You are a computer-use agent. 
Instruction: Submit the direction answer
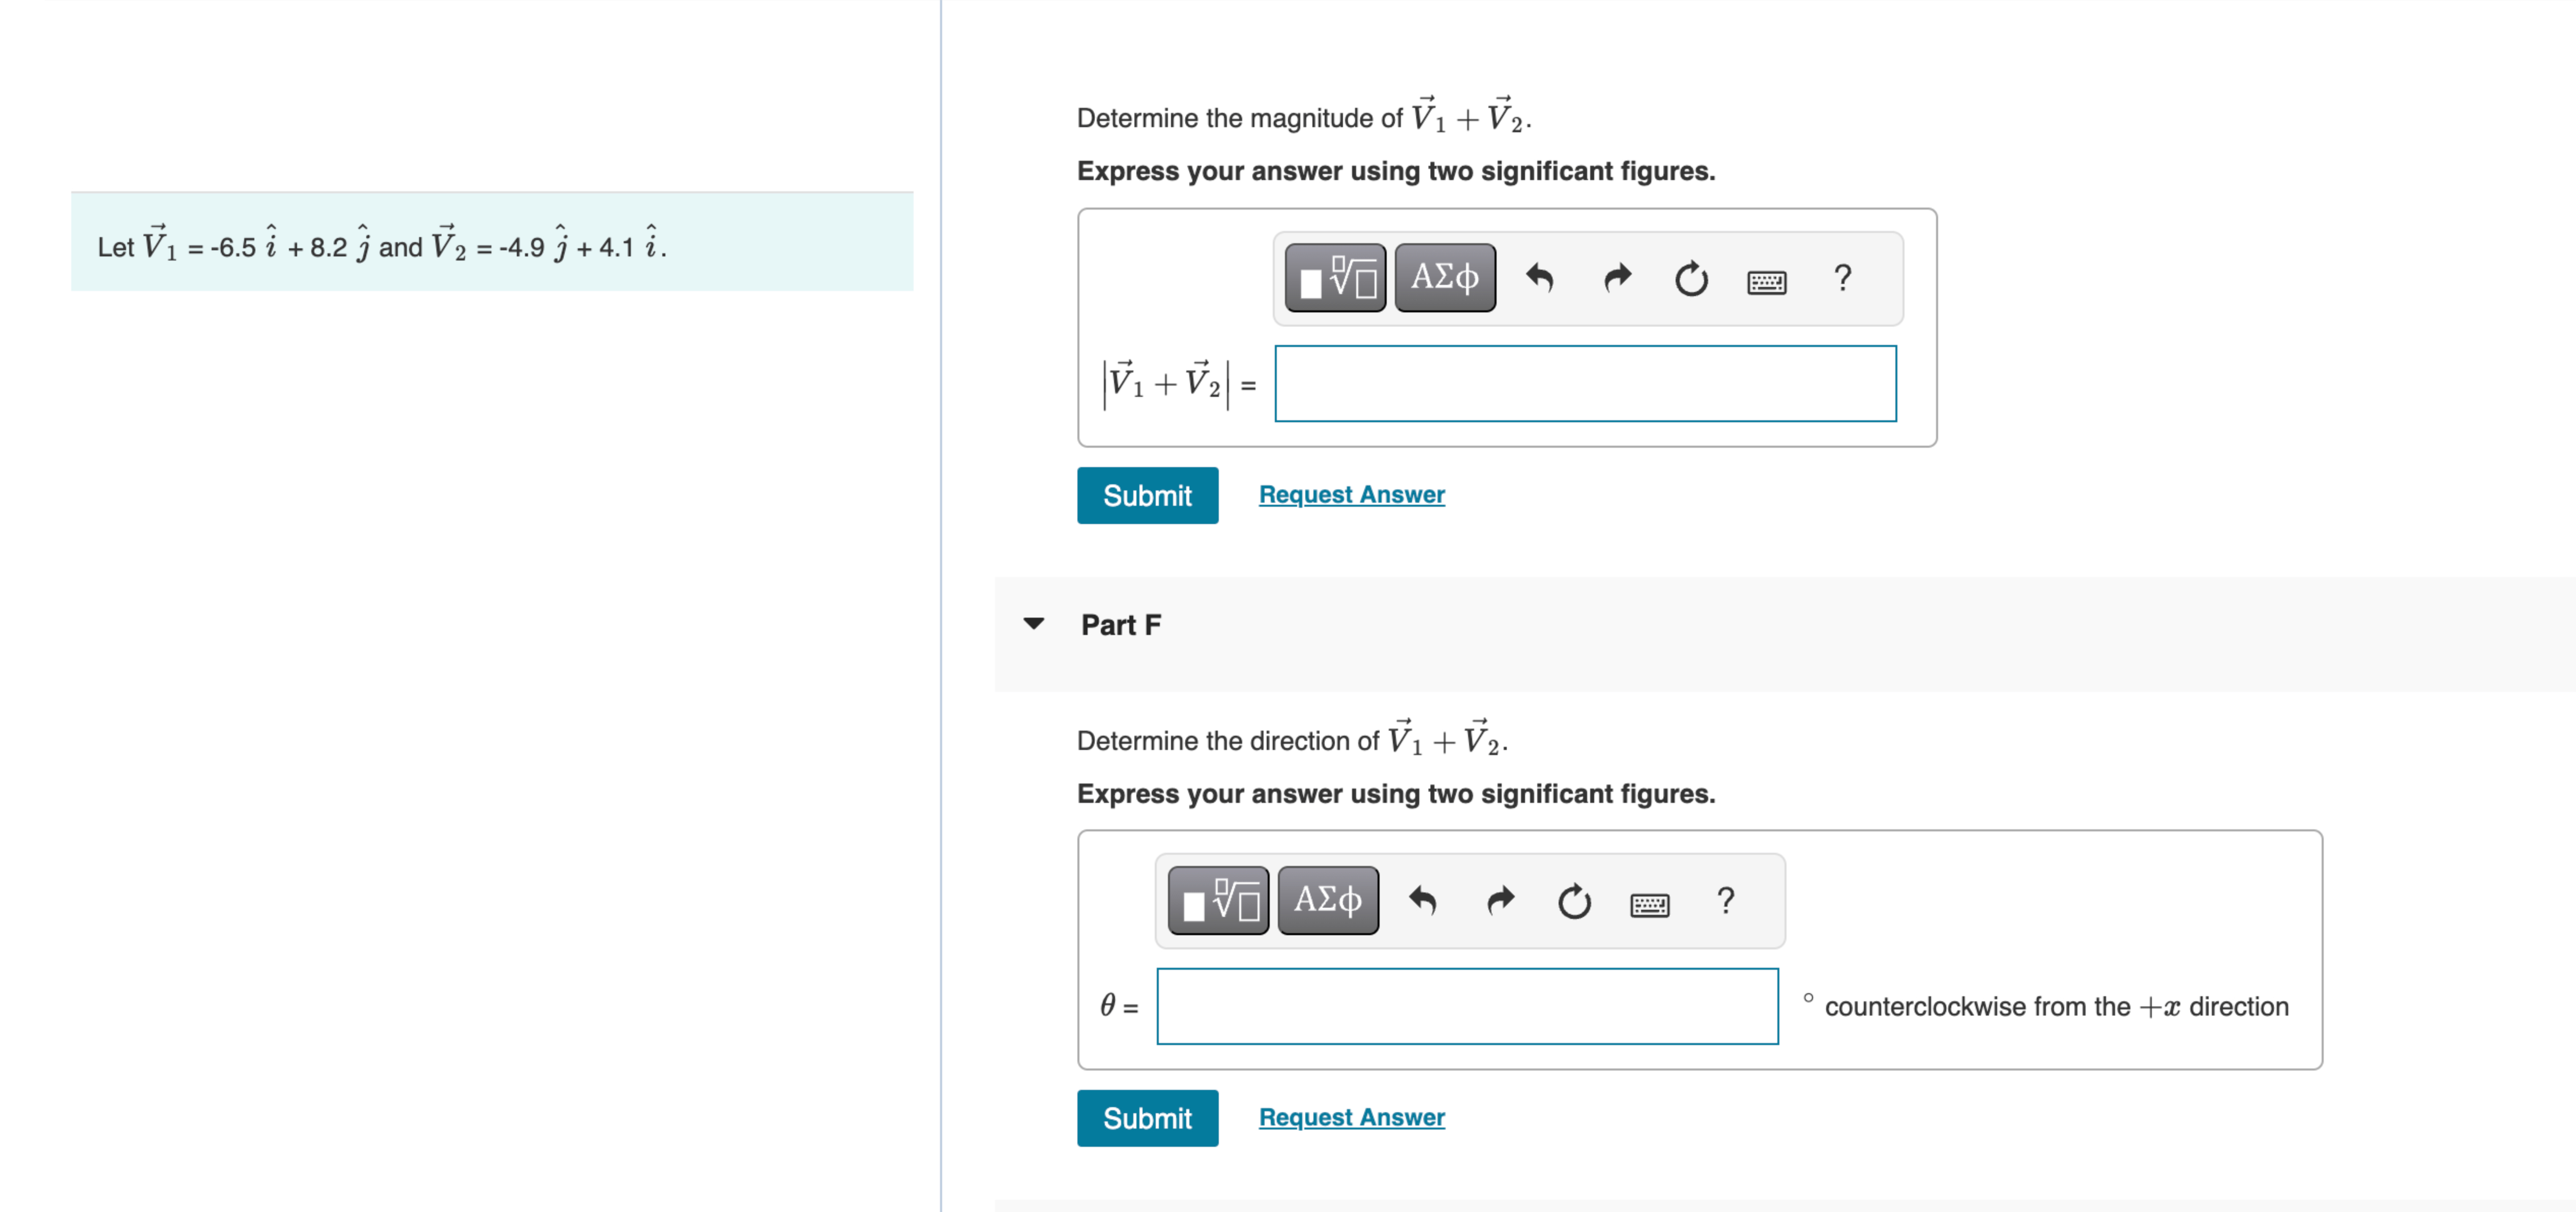tap(1147, 1118)
